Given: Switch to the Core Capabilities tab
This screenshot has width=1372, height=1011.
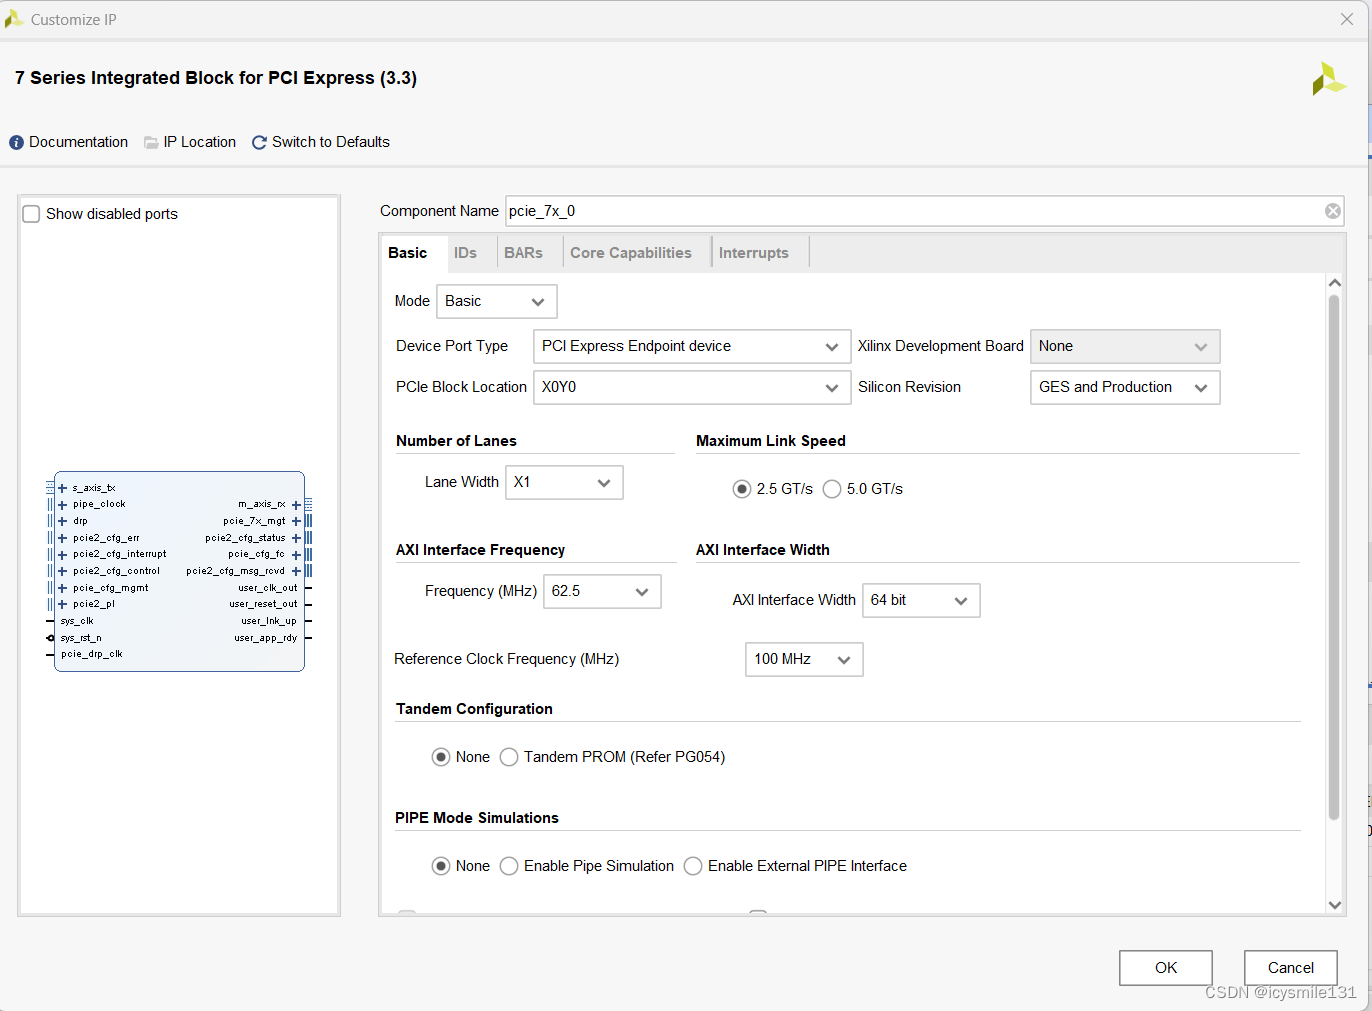Looking at the screenshot, I should [x=631, y=253].
